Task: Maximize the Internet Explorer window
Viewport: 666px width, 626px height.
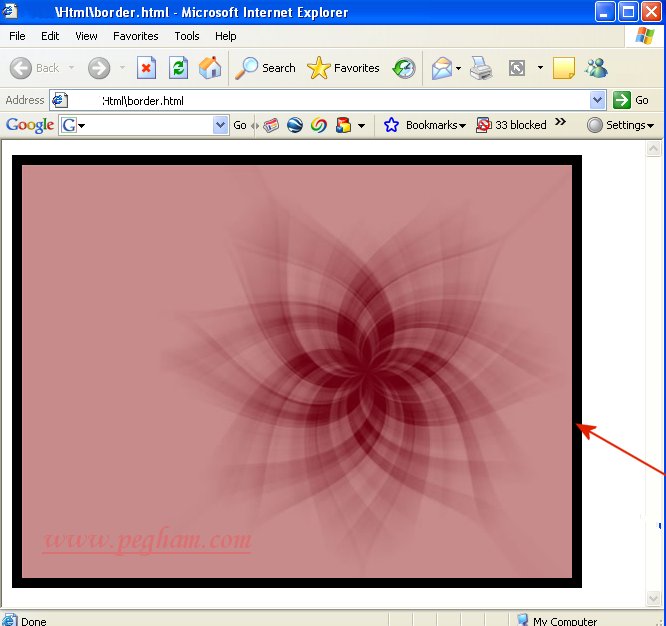Action: tap(628, 11)
